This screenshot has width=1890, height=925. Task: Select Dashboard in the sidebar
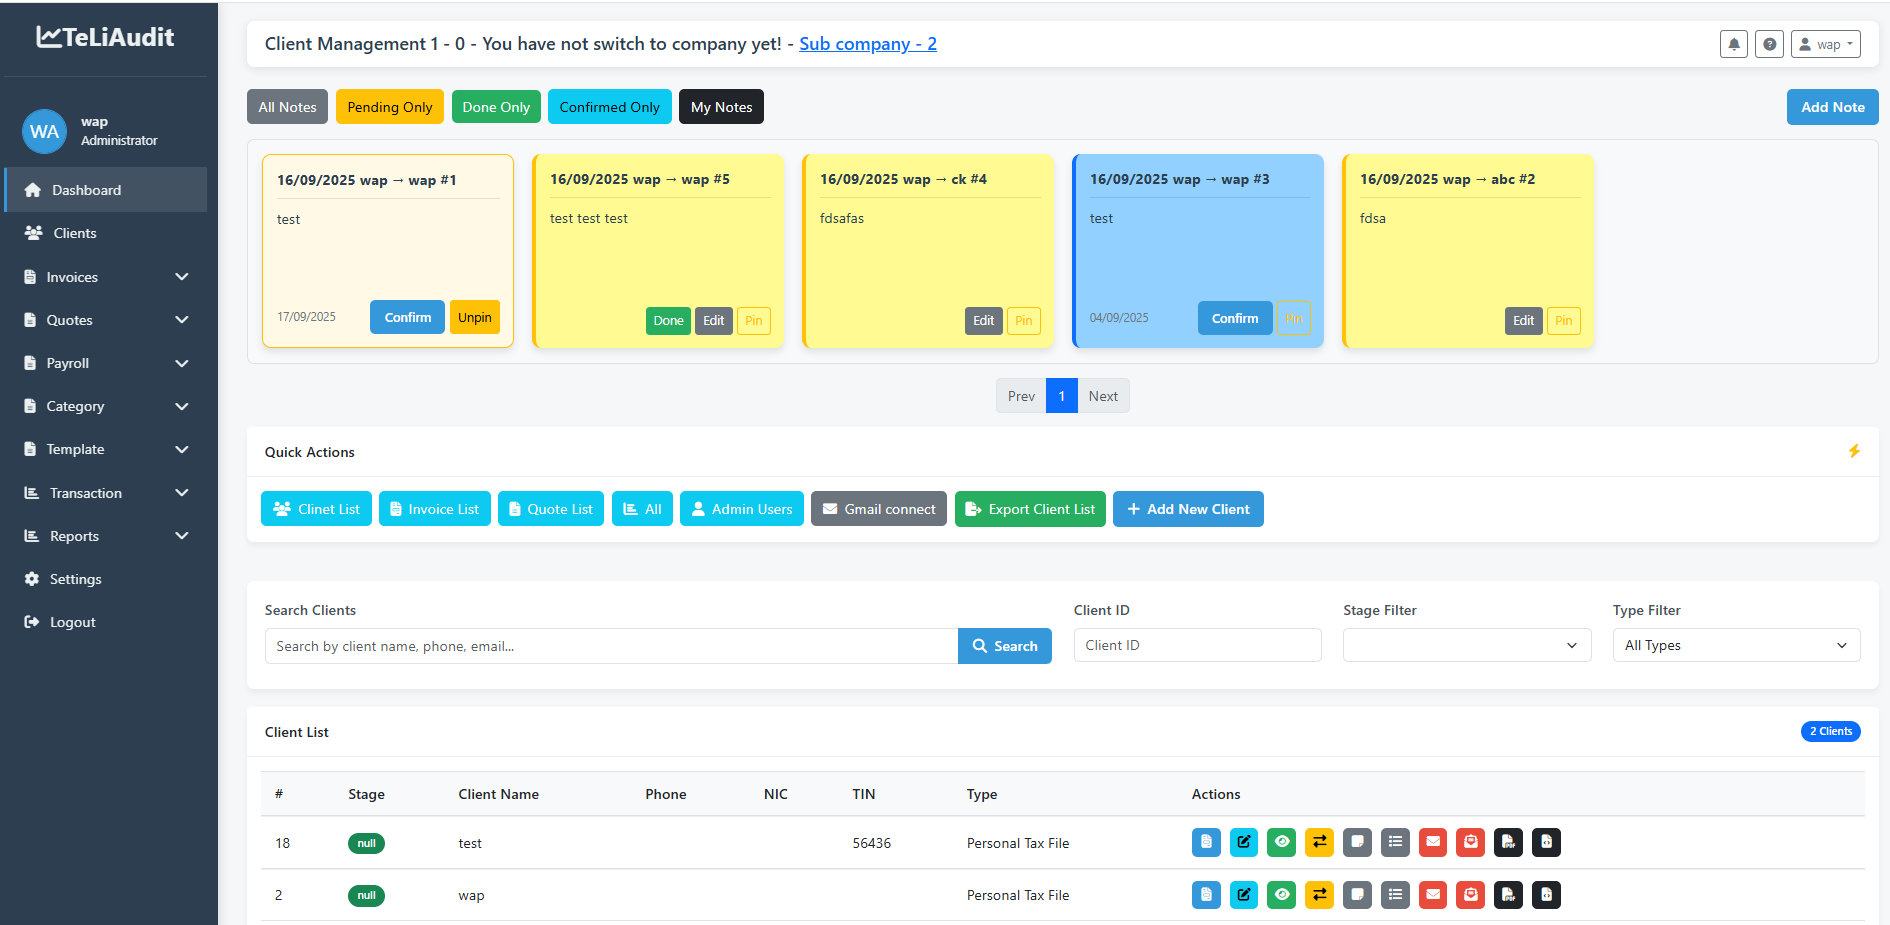85,189
